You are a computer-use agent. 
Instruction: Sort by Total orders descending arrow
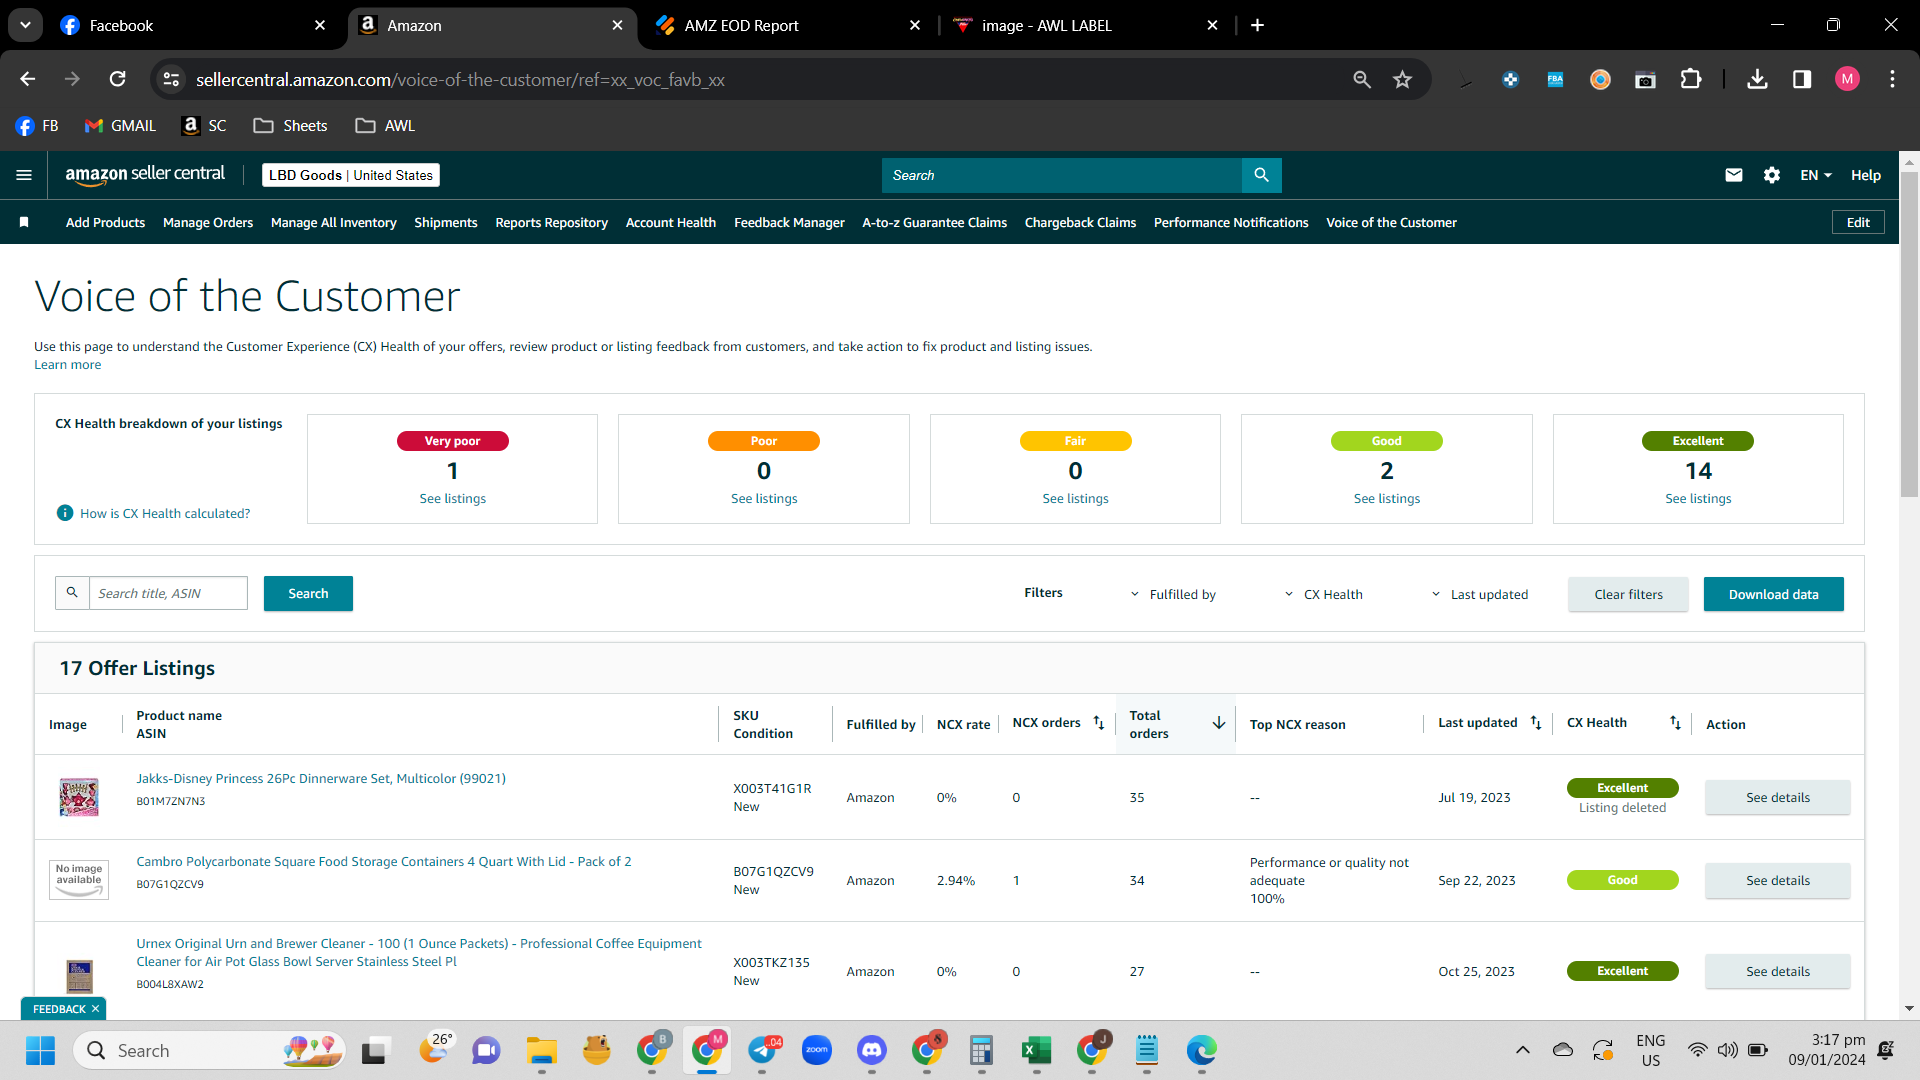[1219, 723]
